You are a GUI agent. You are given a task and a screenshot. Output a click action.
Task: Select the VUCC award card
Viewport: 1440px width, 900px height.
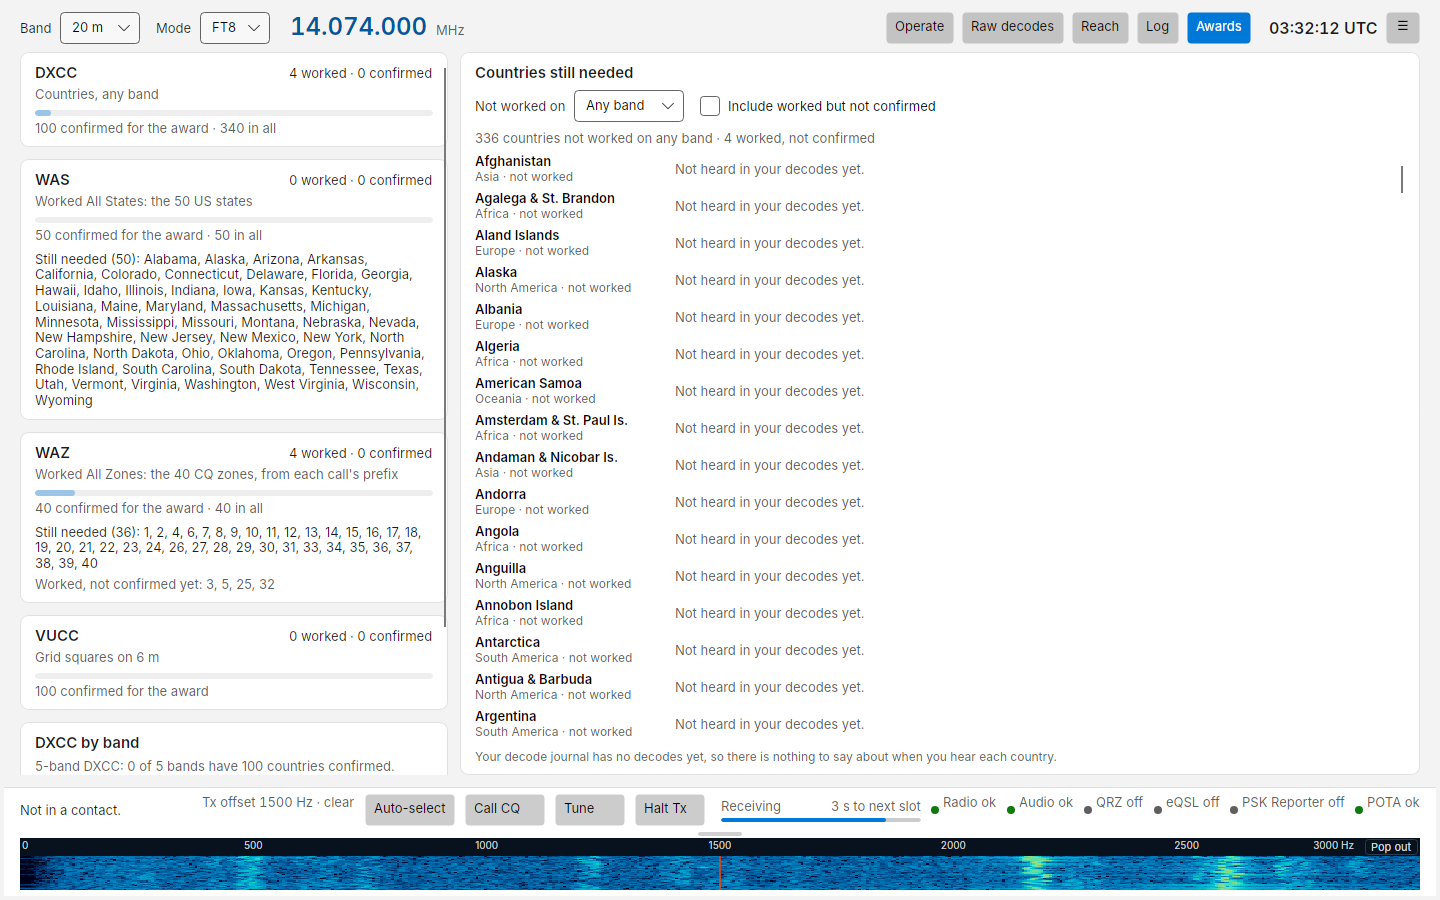[x=233, y=662]
